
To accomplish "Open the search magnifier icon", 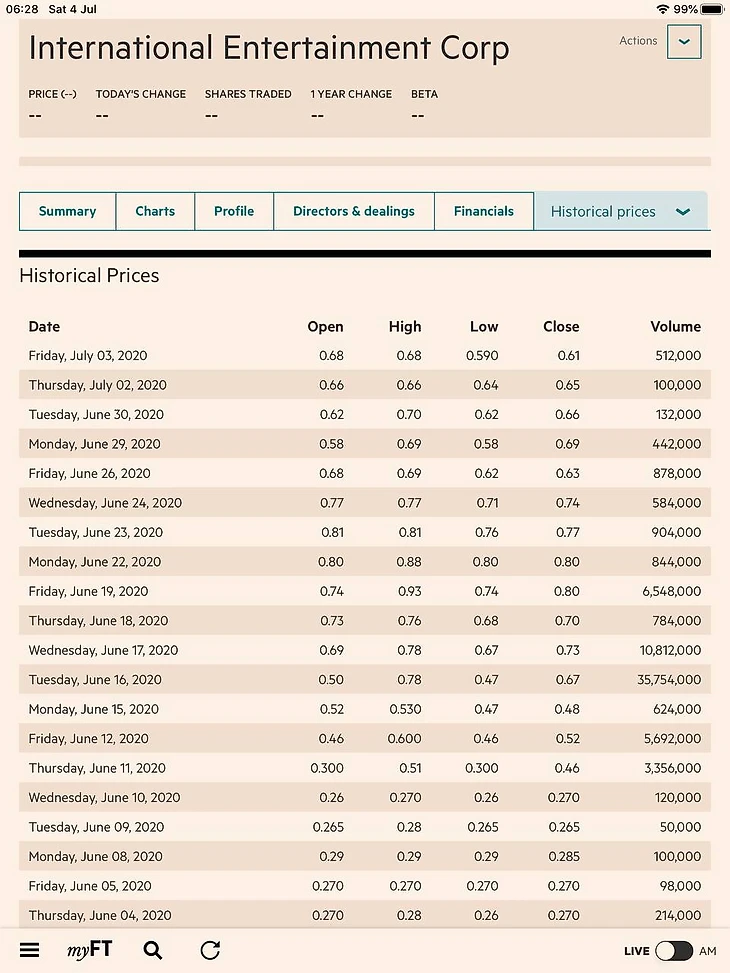I will 153,950.
